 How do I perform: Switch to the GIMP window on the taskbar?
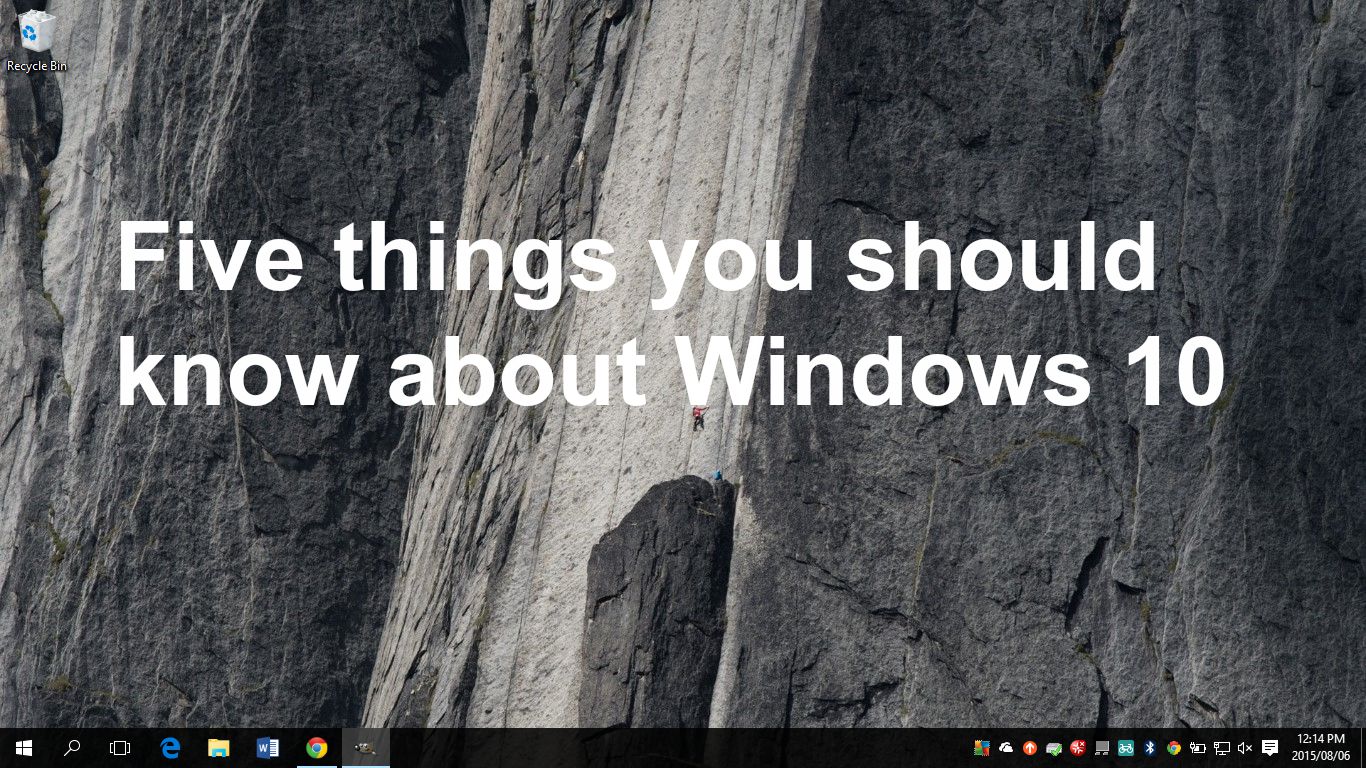pyautogui.click(x=366, y=748)
